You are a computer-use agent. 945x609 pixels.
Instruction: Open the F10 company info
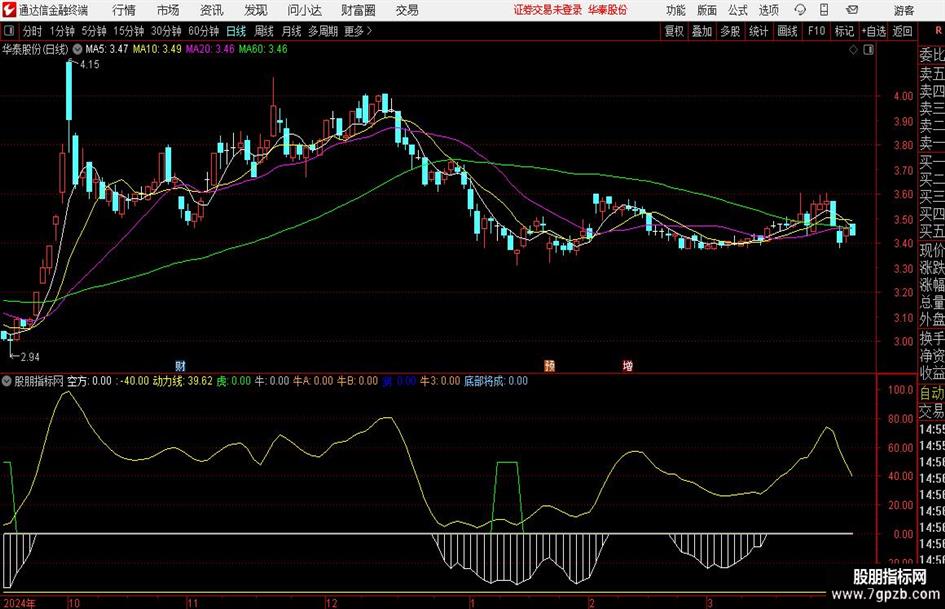click(x=817, y=31)
